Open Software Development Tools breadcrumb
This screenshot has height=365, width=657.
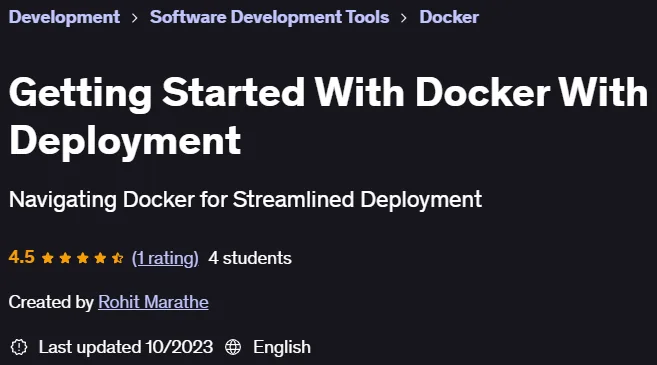click(269, 17)
